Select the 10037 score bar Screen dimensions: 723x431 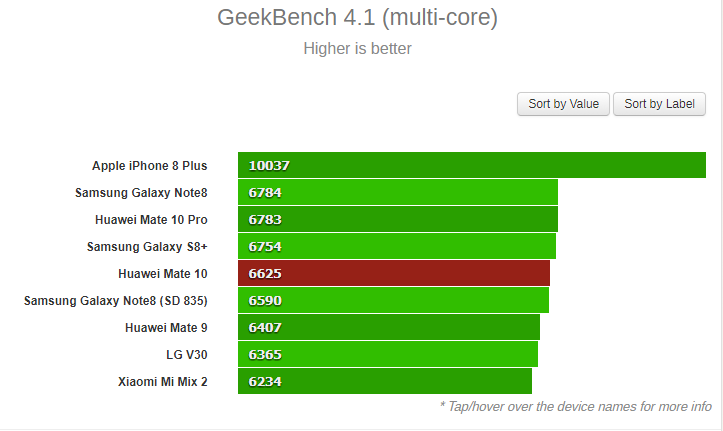(472, 165)
